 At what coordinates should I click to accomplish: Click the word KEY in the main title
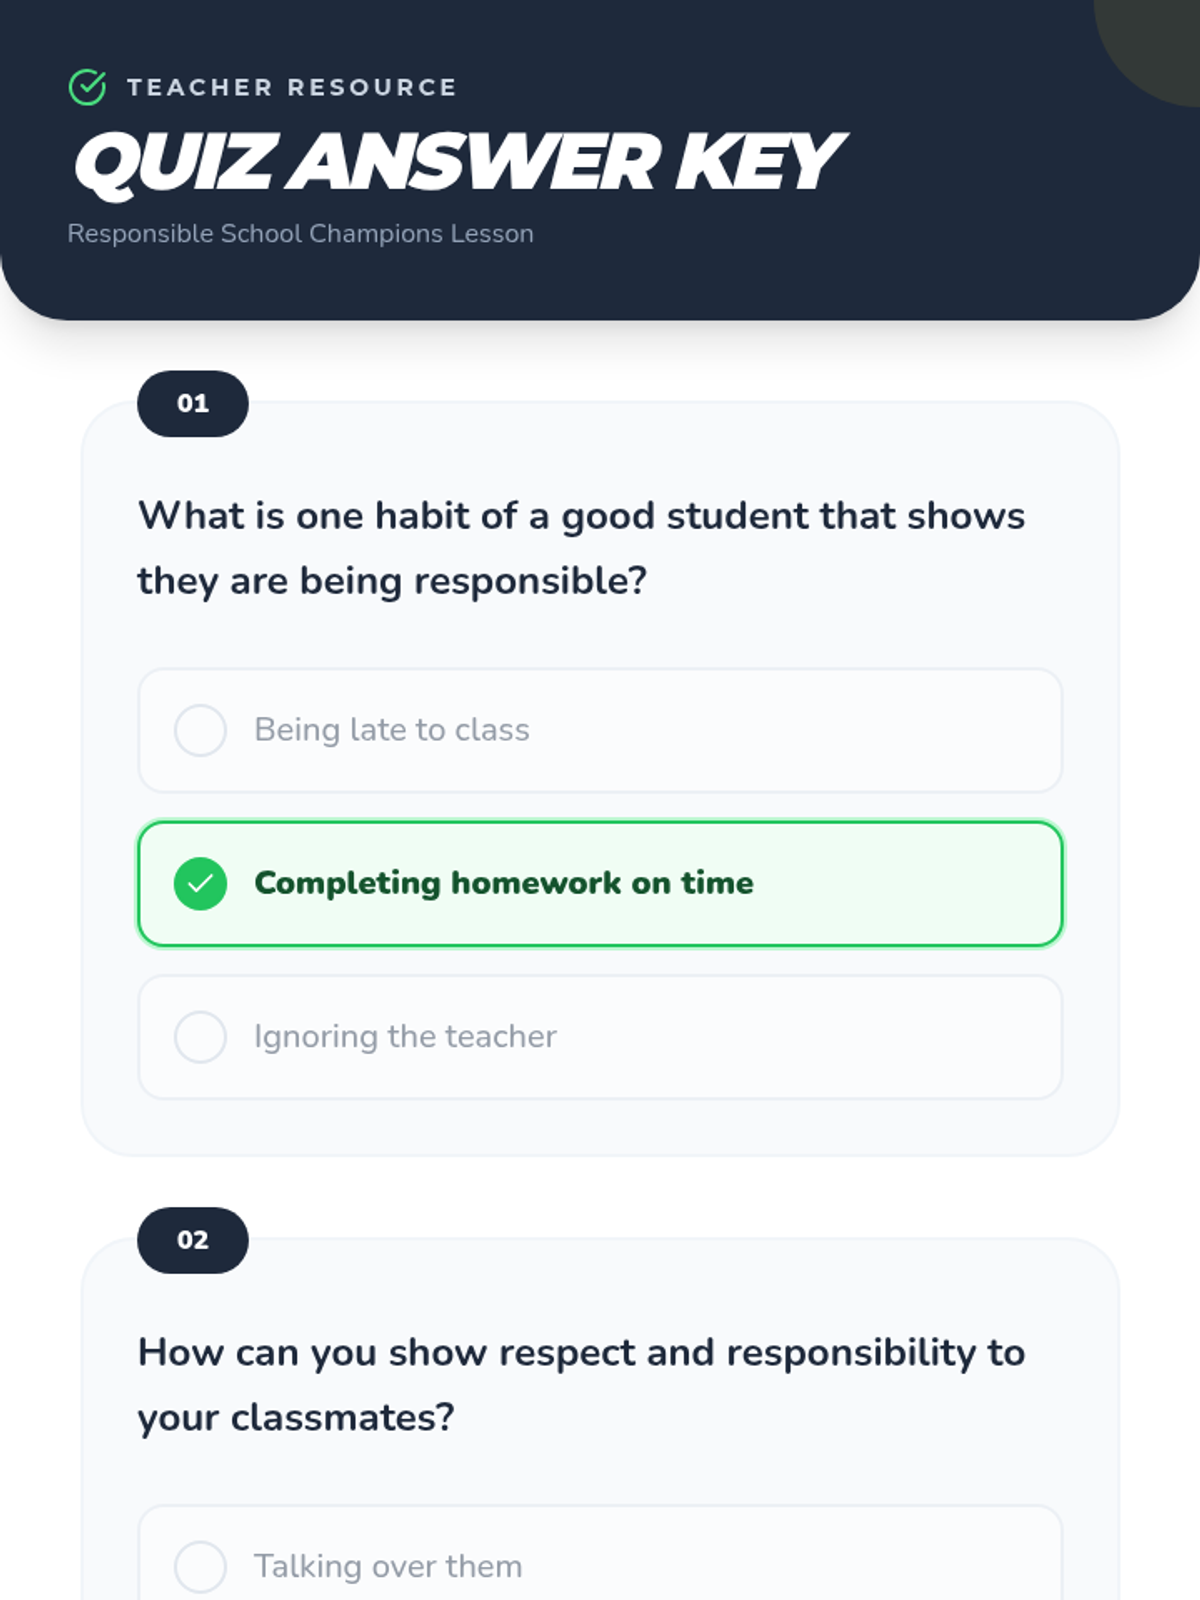click(x=760, y=162)
